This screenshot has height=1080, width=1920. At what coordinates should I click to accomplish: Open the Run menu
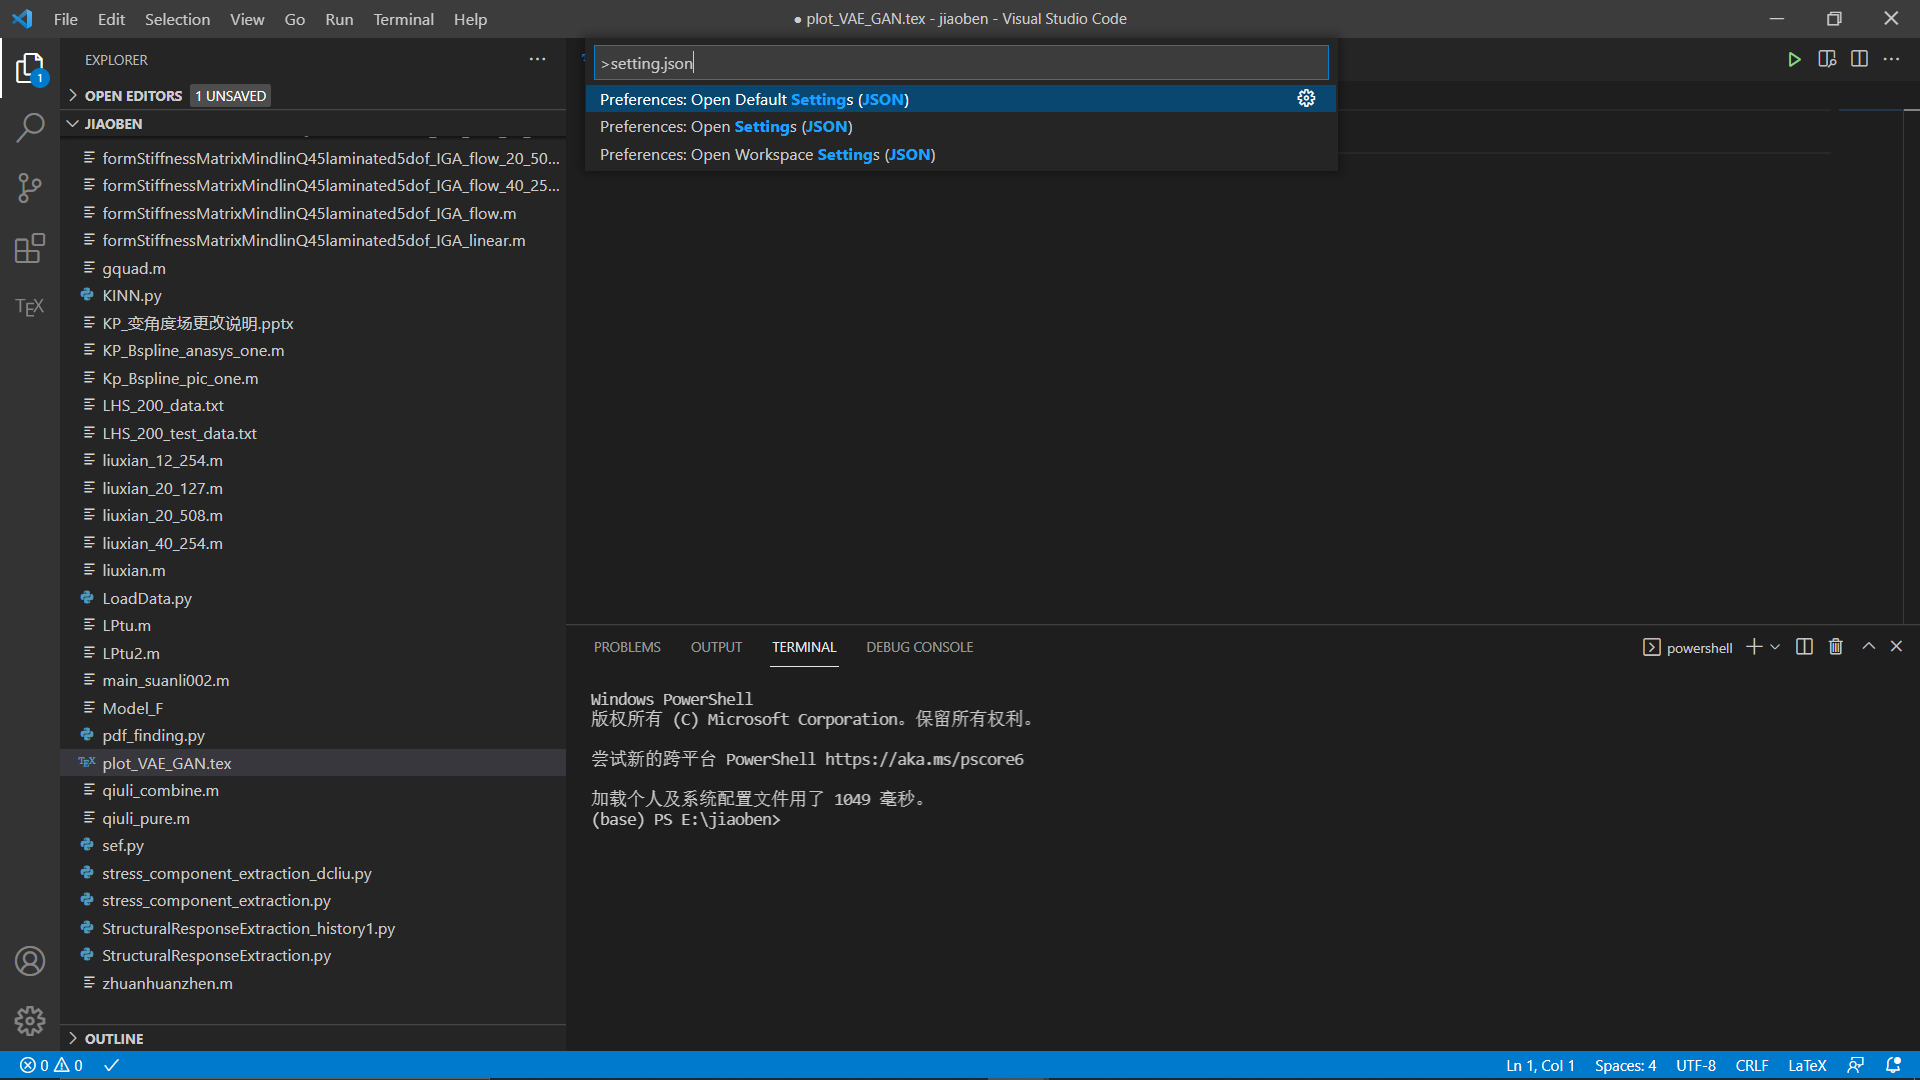tap(339, 19)
